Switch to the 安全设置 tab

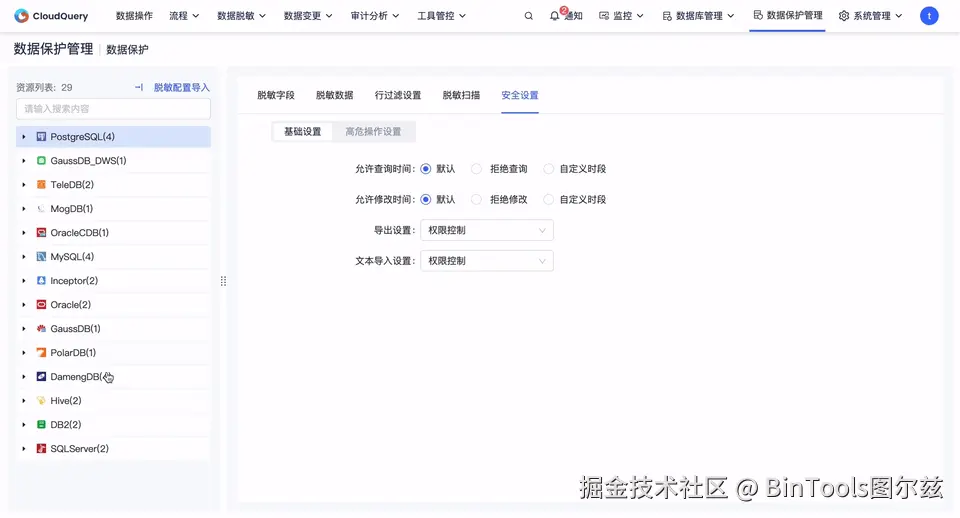[520, 96]
